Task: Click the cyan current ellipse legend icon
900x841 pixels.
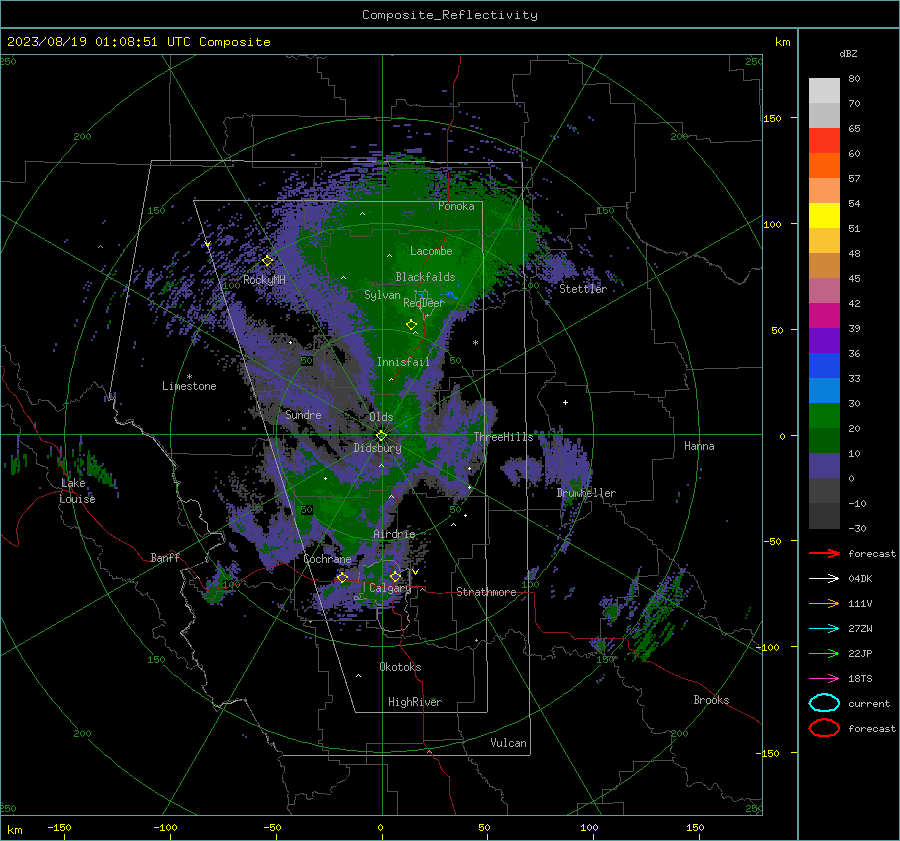Action: (x=824, y=703)
